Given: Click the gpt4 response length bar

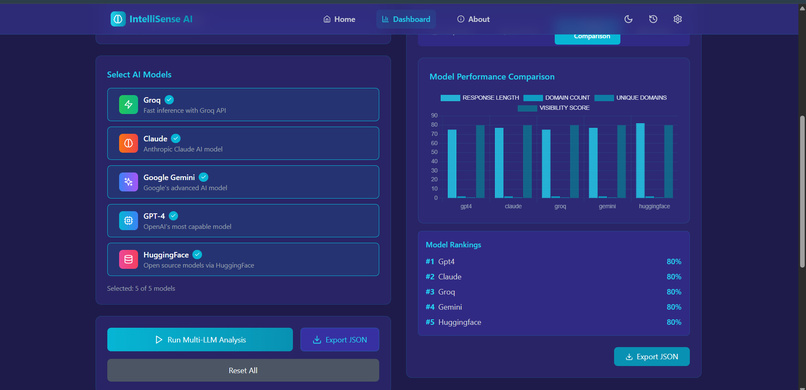Looking at the screenshot, I should 452,163.
